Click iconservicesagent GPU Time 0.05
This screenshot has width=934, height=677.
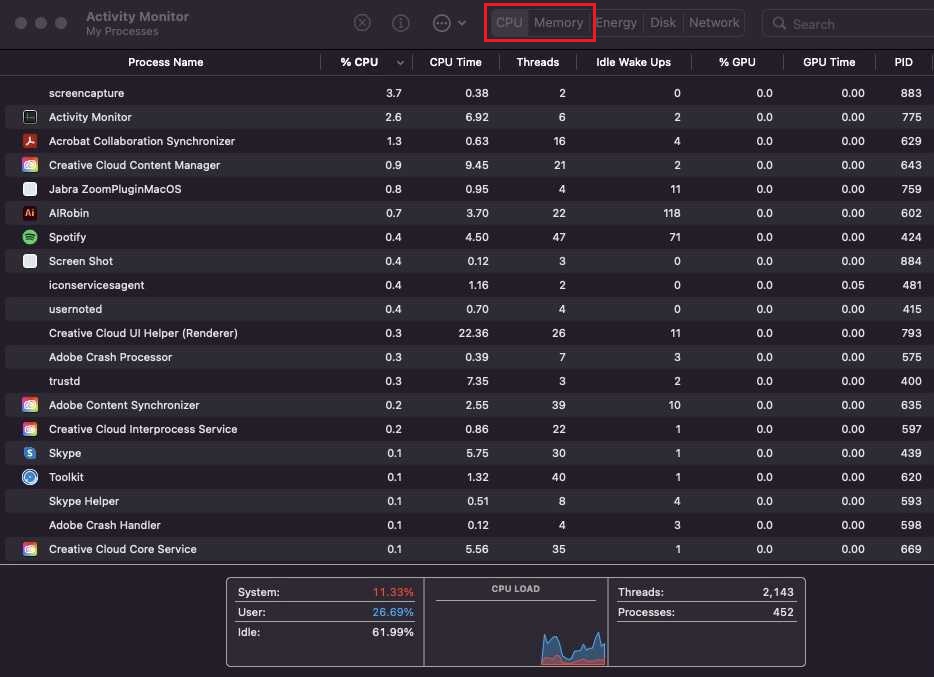853,285
